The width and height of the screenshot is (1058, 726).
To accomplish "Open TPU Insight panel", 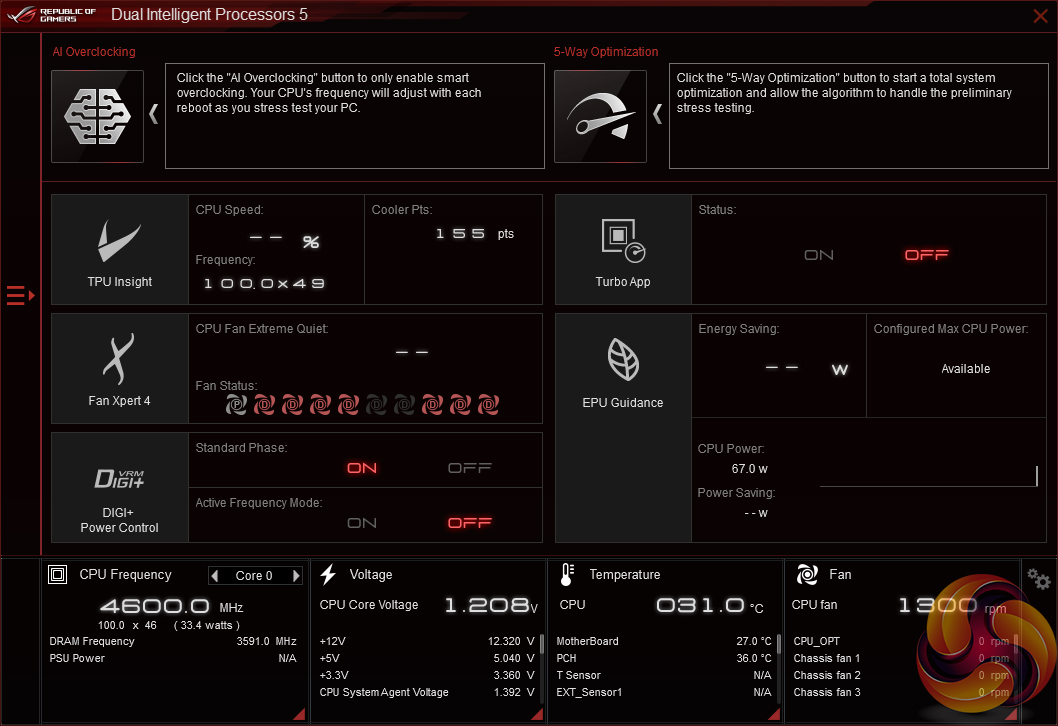I will tap(119, 249).
